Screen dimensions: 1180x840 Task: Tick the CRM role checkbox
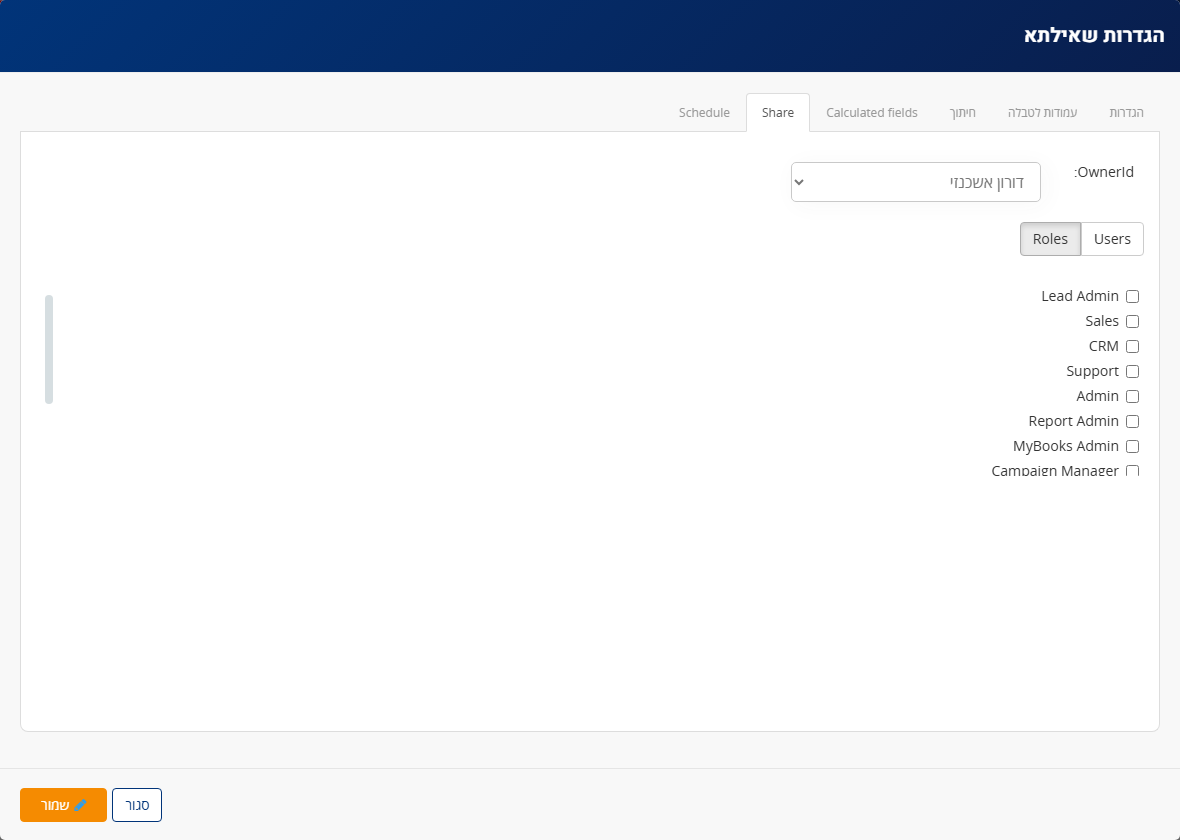1133,346
